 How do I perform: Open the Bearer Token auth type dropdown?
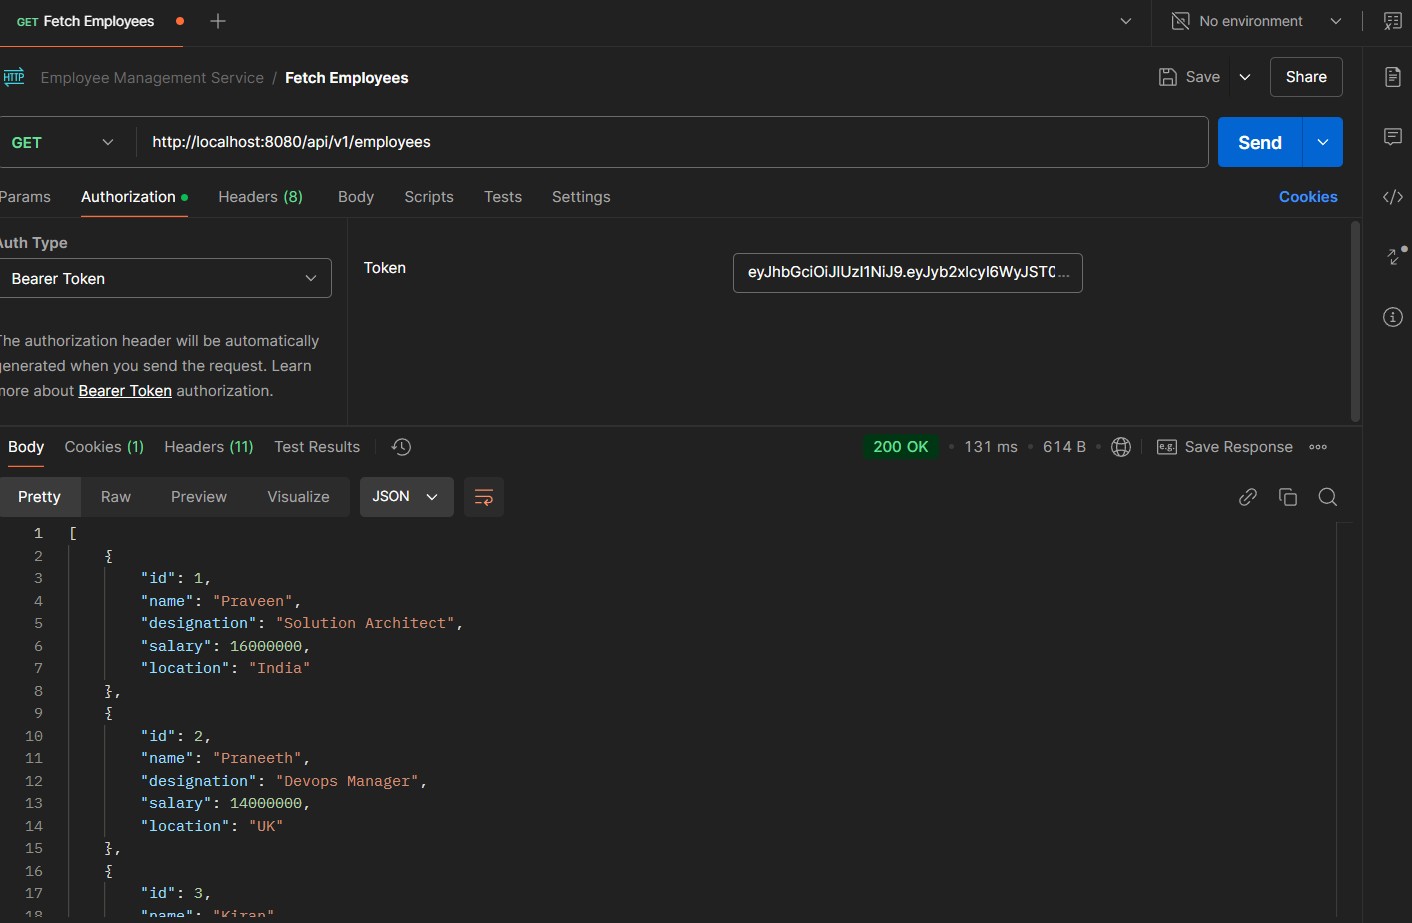[x=164, y=278]
